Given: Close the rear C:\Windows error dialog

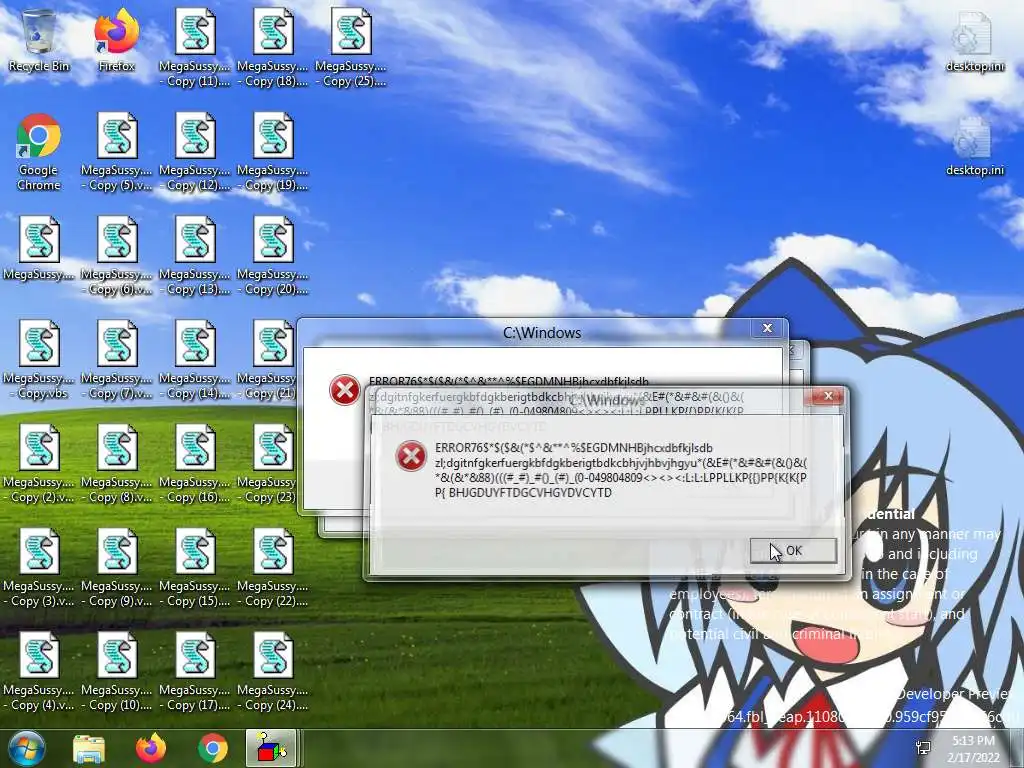Looking at the screenshot, I should click(x=767, y=328).
